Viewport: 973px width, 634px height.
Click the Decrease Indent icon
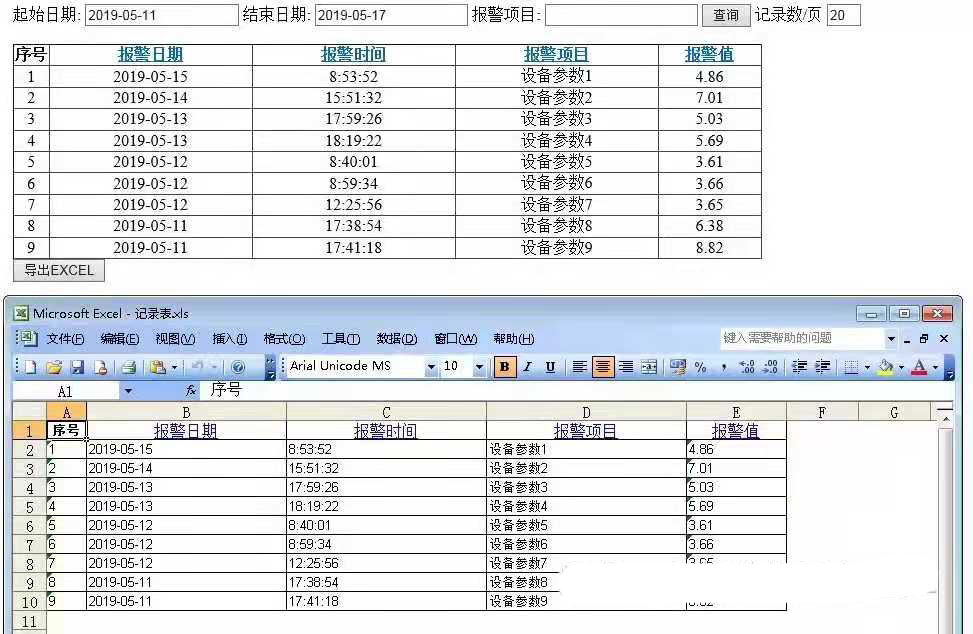tap(799, 367)
